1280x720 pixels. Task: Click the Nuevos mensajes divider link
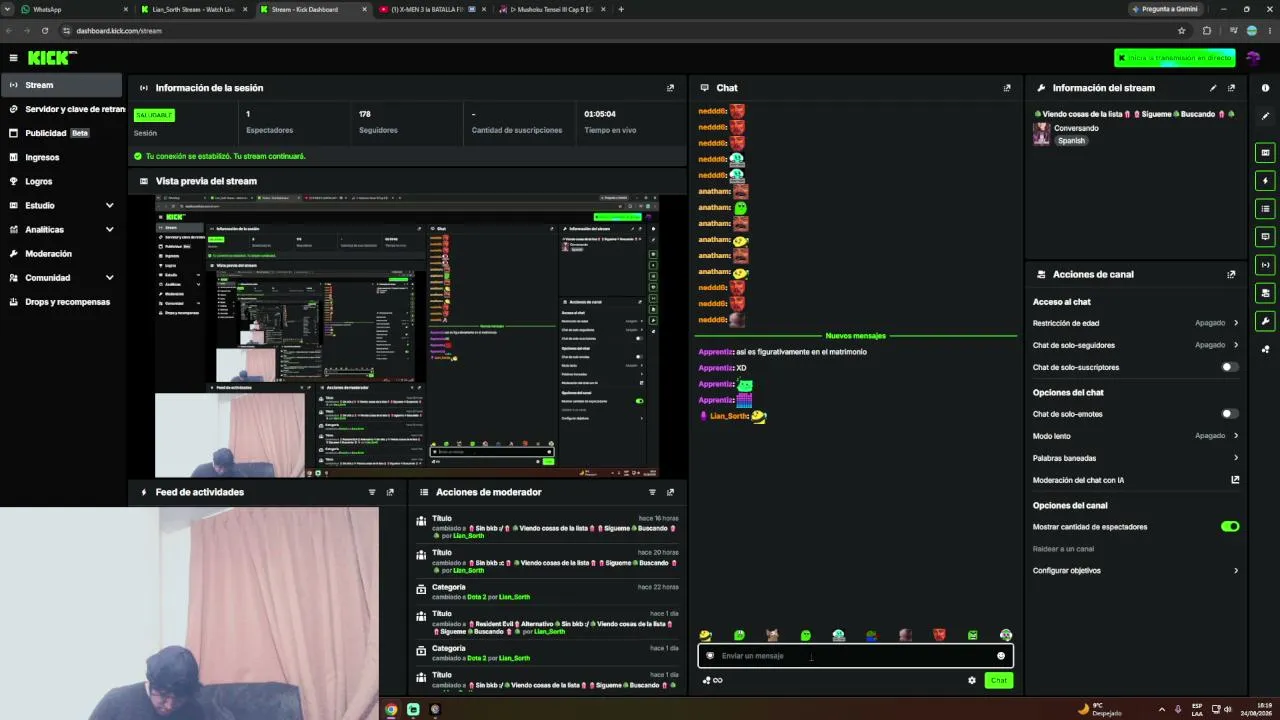pos(855,336)
